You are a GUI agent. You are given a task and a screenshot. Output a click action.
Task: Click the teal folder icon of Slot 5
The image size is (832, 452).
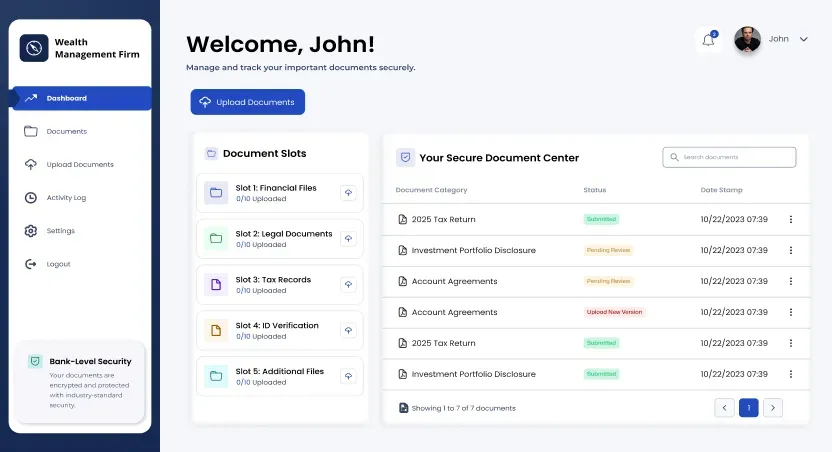click(216, 376)
